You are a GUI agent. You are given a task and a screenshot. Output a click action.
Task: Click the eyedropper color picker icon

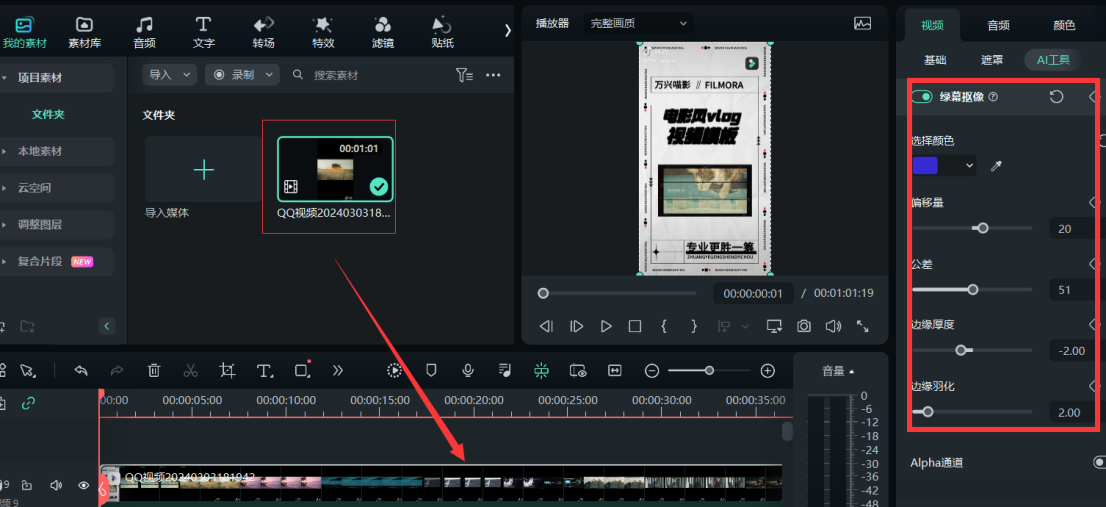coord(996,166)
